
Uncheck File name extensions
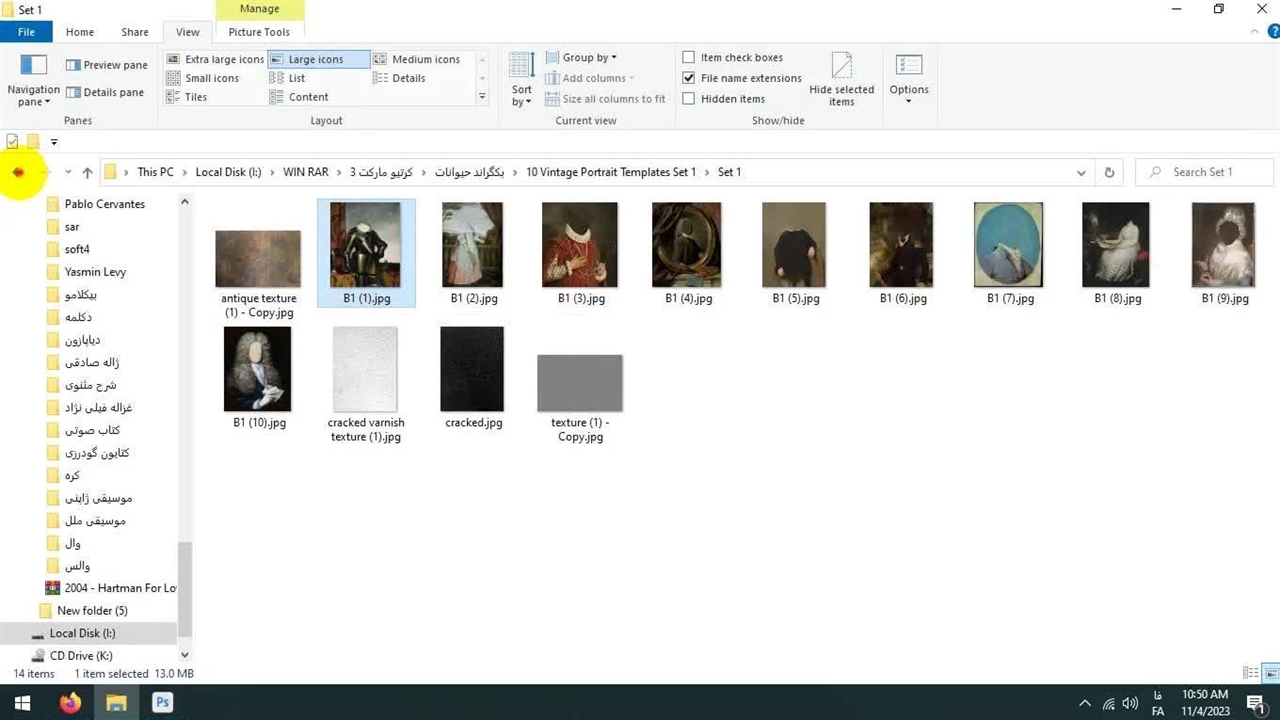pos(689,78)
